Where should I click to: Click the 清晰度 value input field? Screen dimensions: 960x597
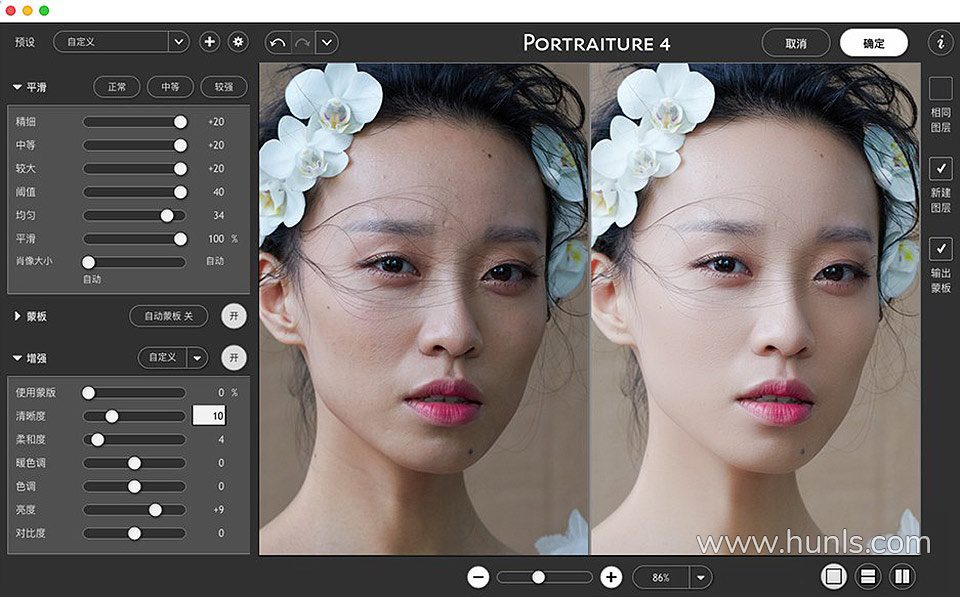tap(210, 415)
